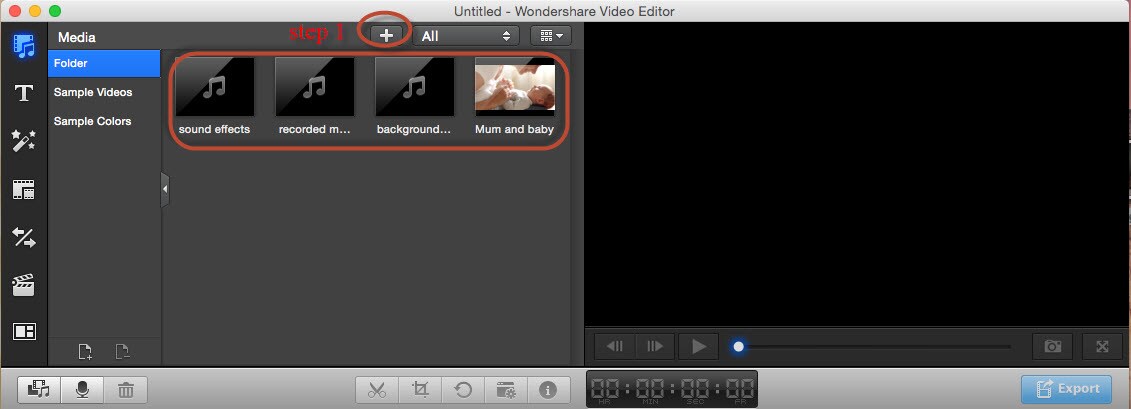
Task: Open the crop tool
Action: [420, 390]
